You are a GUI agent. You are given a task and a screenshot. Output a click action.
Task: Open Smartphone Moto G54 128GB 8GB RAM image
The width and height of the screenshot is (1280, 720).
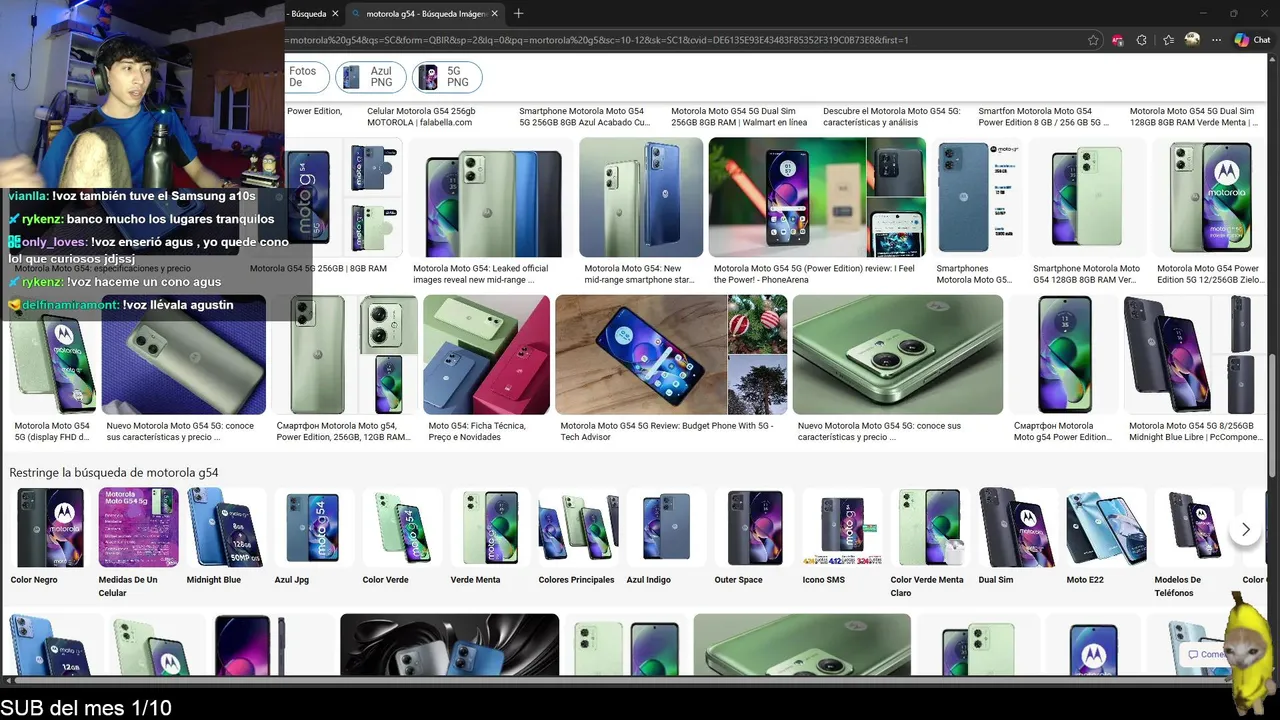coord(1087,197)
